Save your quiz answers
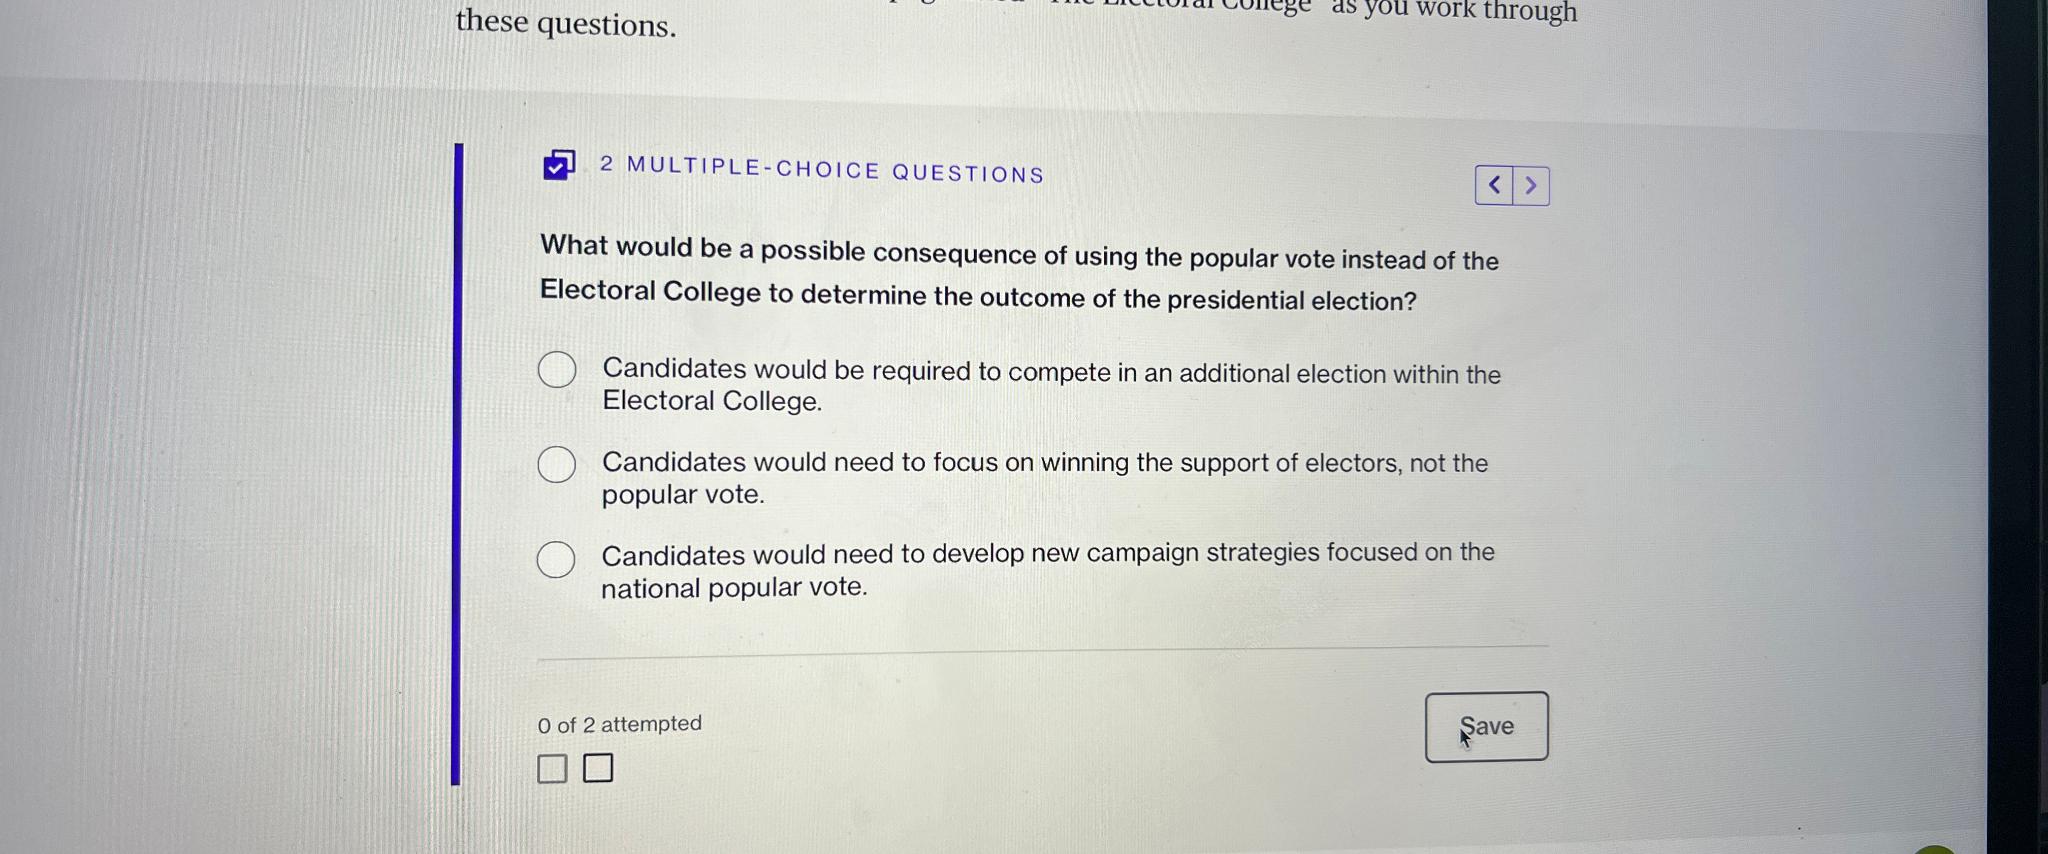Viewport: 2048px width, 854px height. coord(1486,726)
